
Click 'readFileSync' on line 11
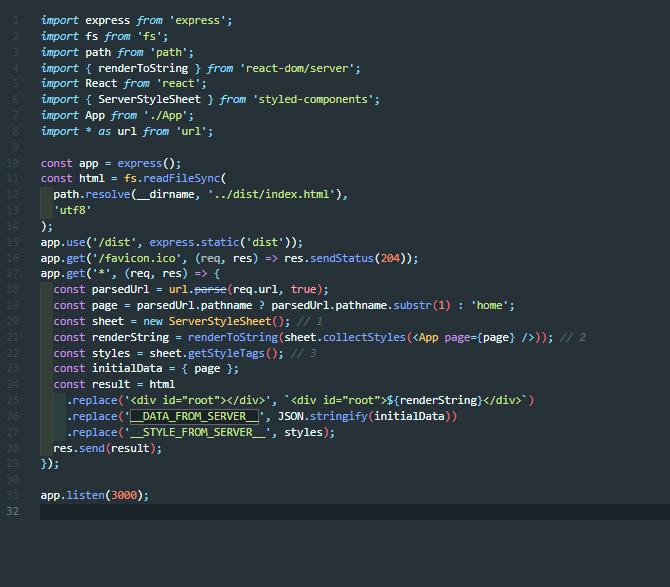181,179
